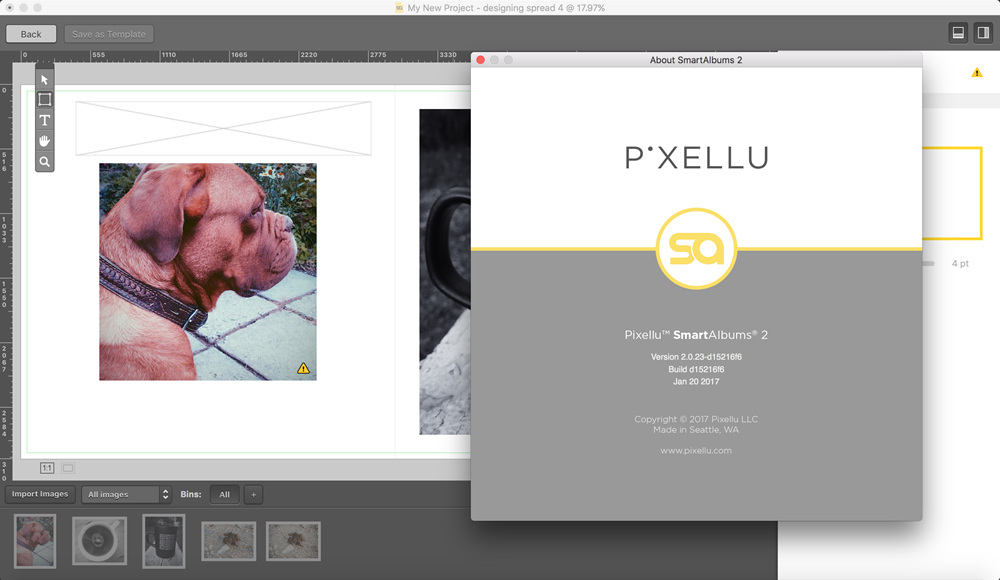This screenshot has height=580, width=1000.
Task: Click the black-and-white mug photo on spread
Action: pyautogui.click(x=445, y=272)
